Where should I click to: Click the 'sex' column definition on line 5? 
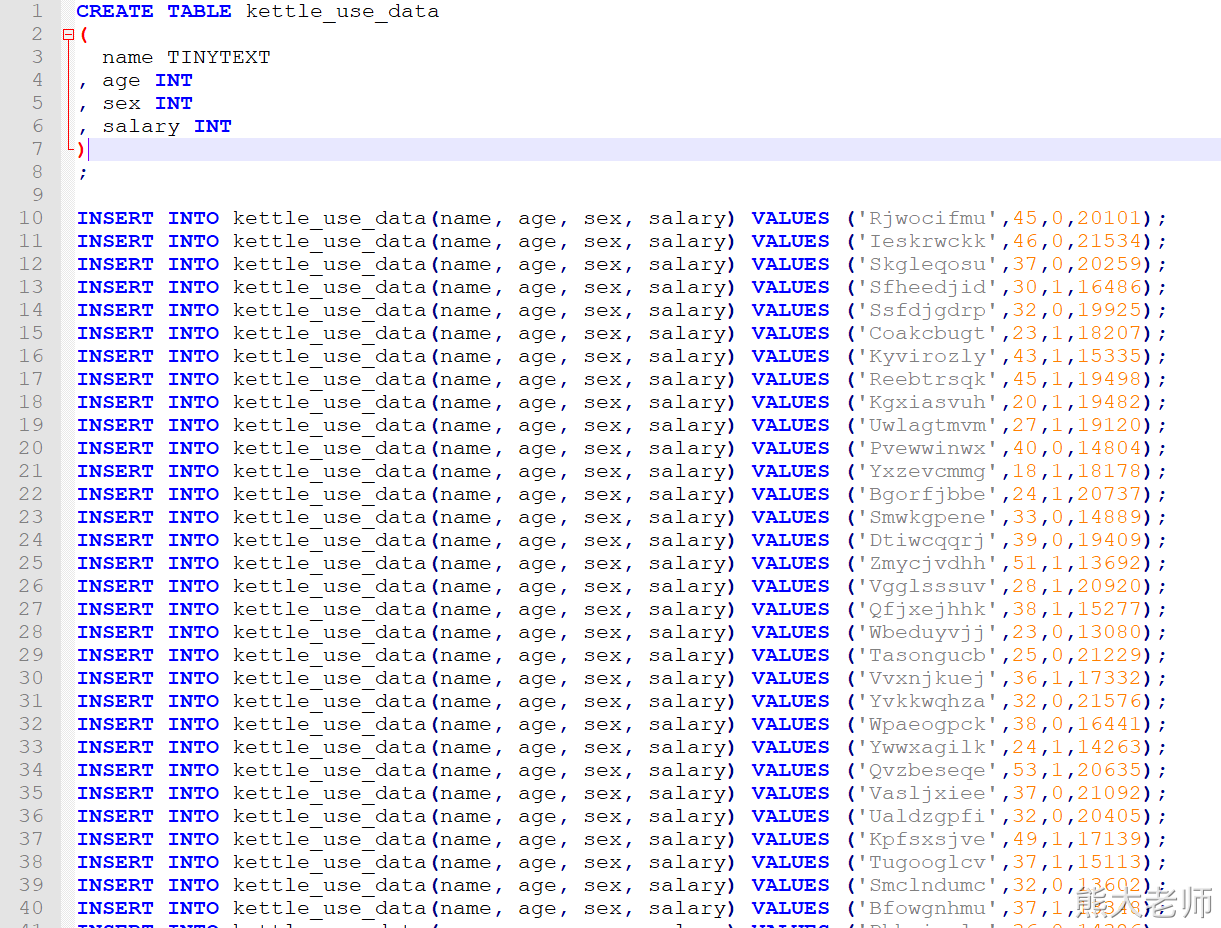(x=147, y=104)
